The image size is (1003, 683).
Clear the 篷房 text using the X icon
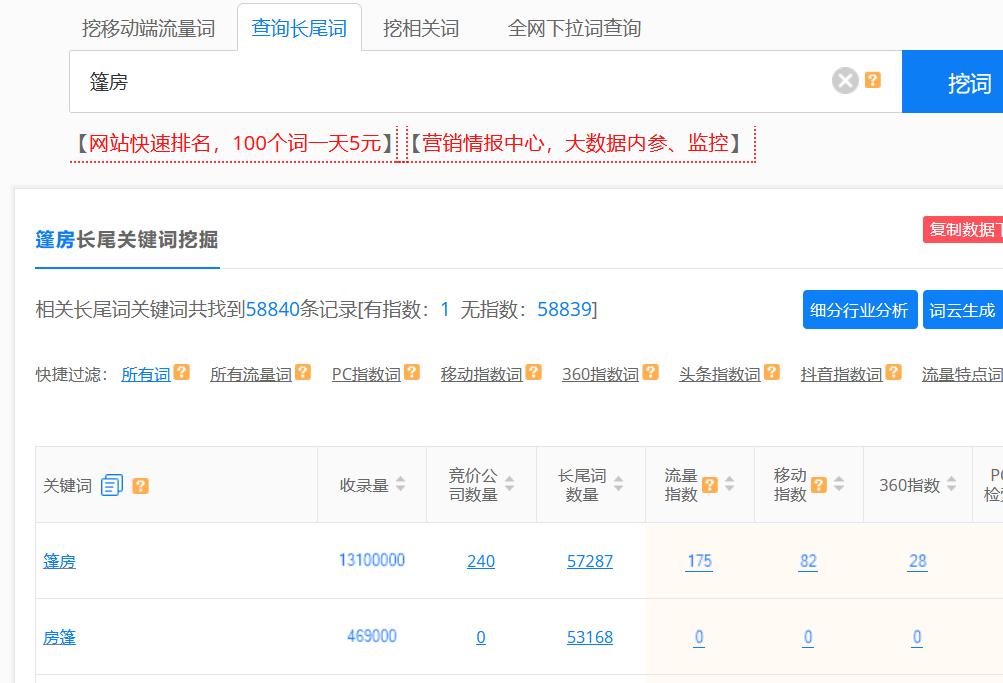[843, 82]
